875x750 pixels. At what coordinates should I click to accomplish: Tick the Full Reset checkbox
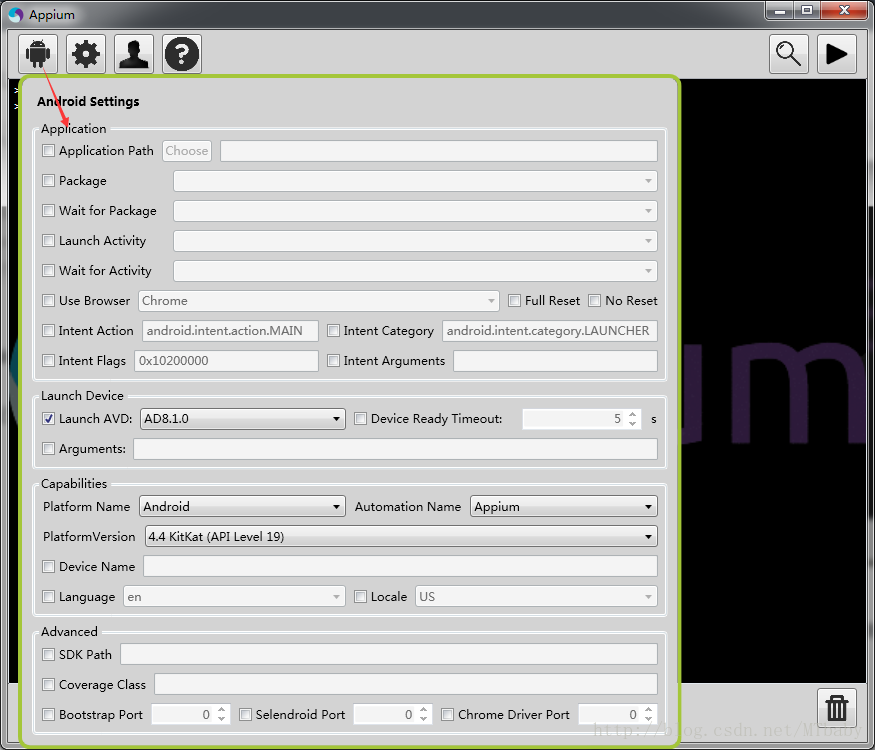(x=515, y=301)
